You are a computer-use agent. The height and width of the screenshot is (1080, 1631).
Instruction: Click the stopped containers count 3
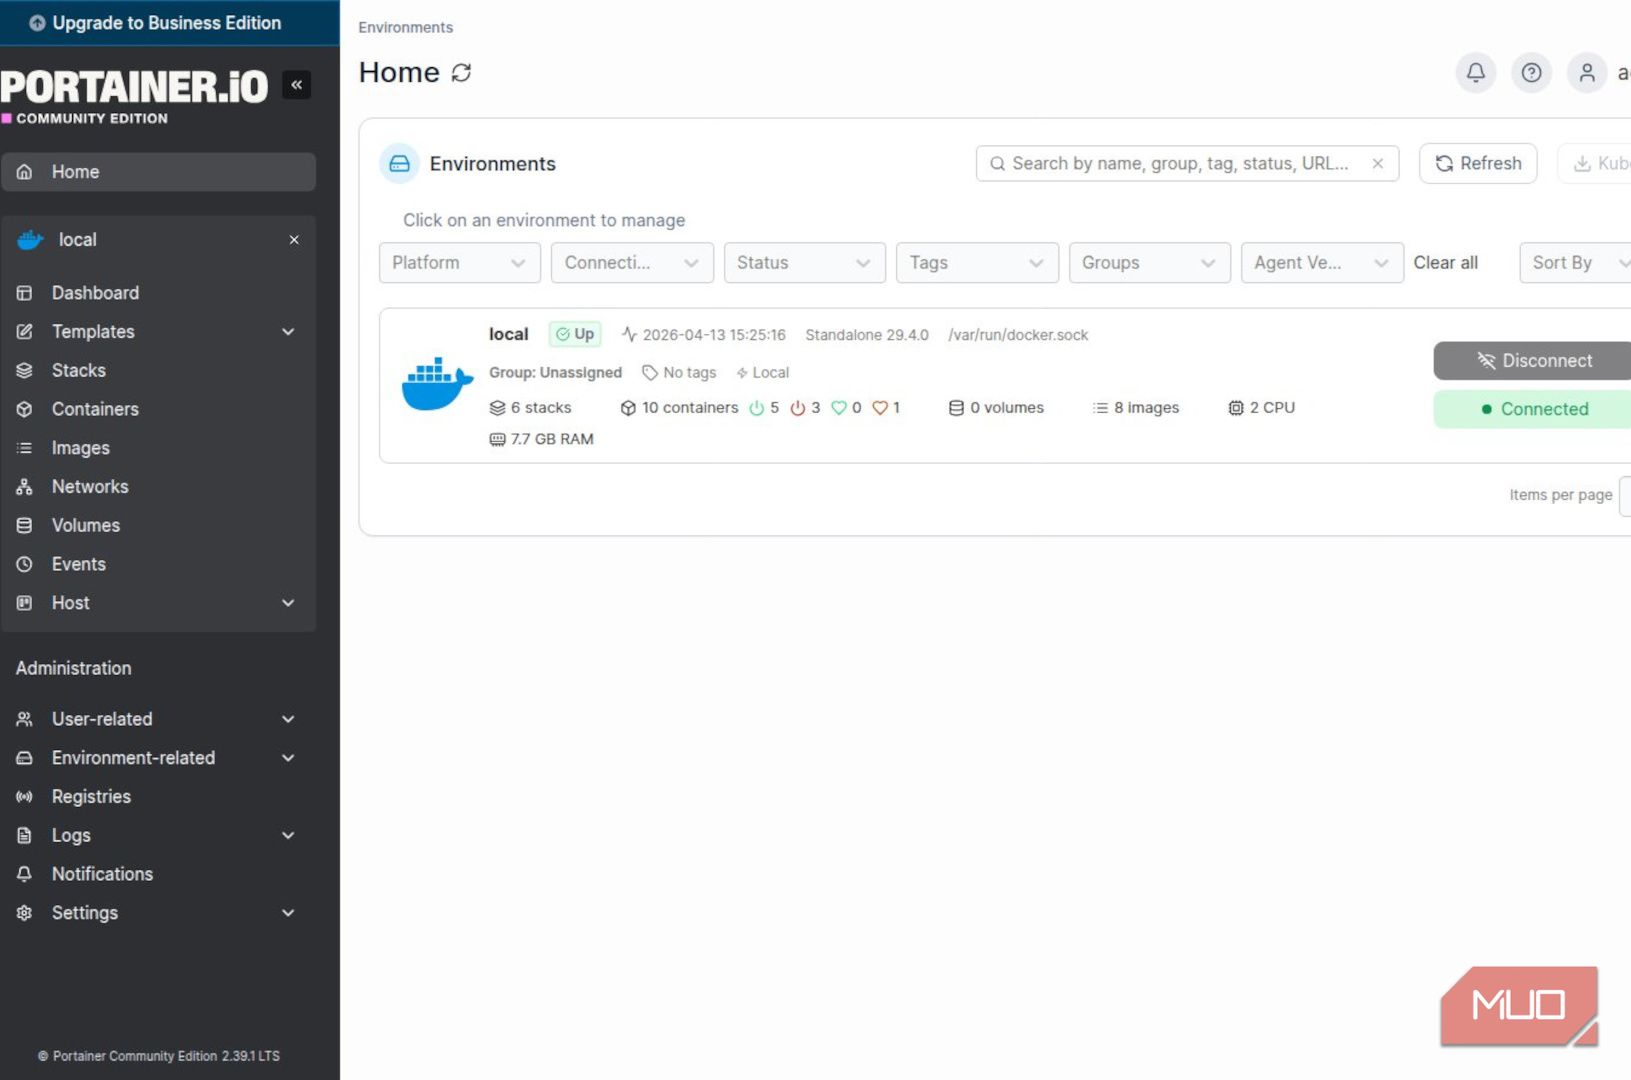click(805, 408)
